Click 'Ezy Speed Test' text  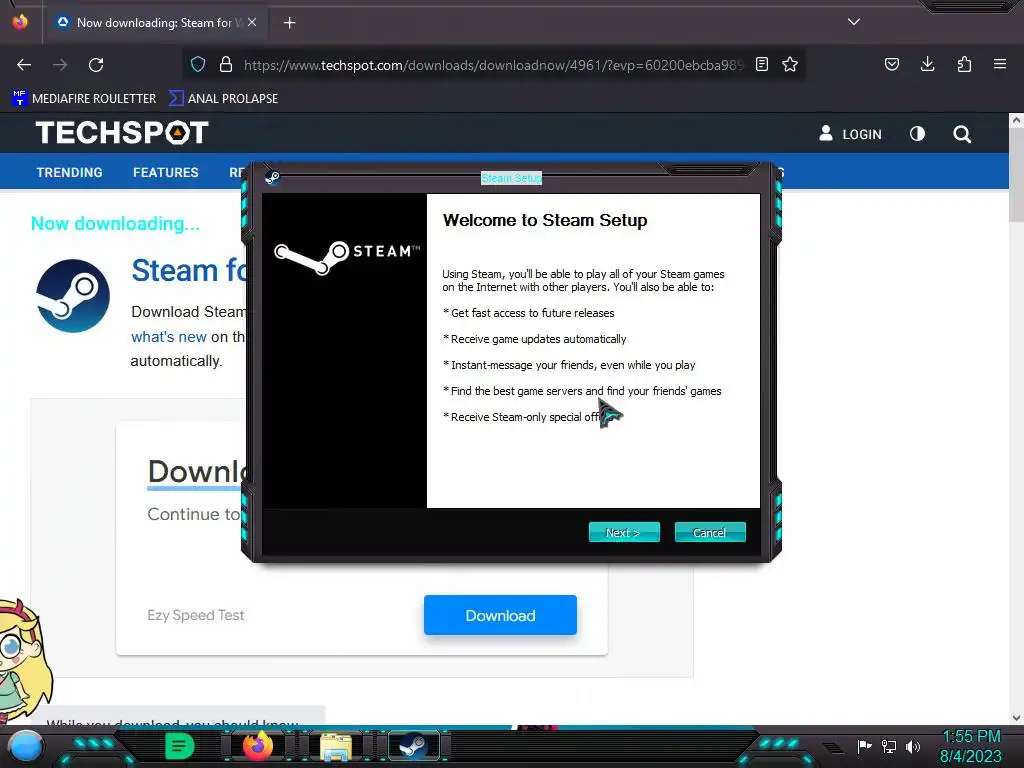coord(195,615)
